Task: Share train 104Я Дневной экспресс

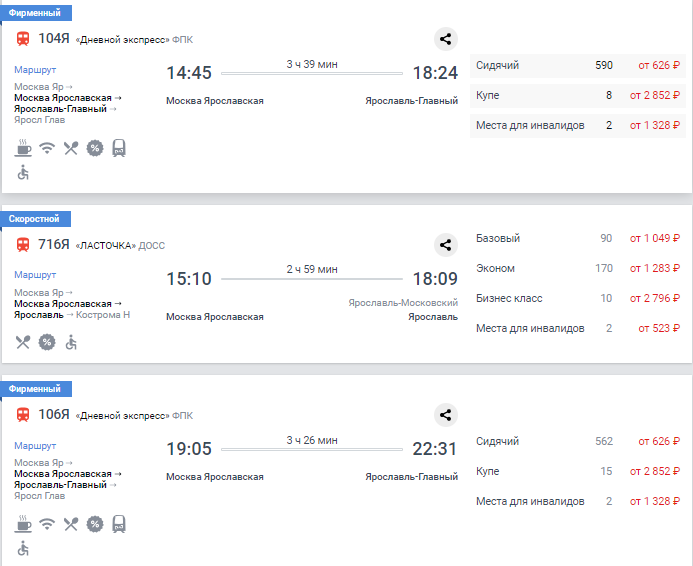Action: (446, 40)
